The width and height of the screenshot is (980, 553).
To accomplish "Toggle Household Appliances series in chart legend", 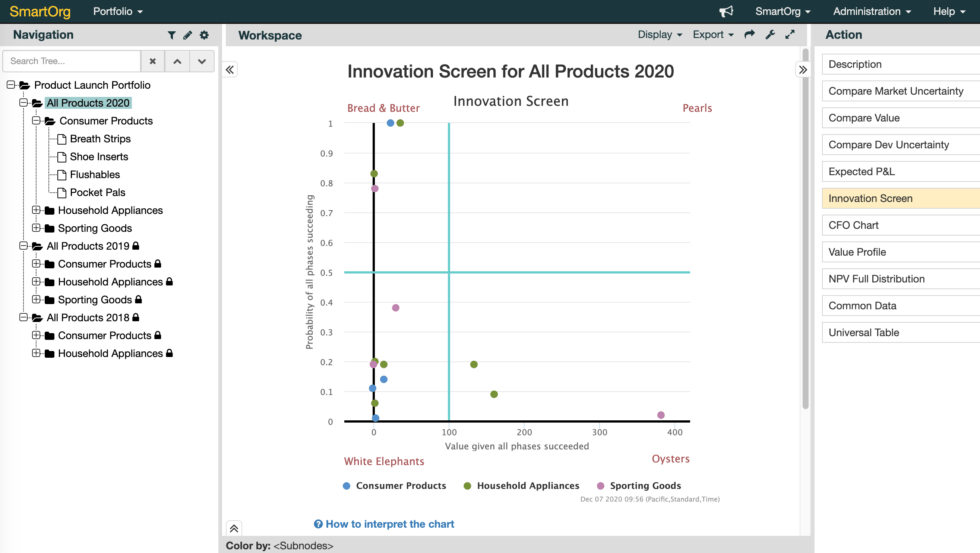I will click(521, 486).
